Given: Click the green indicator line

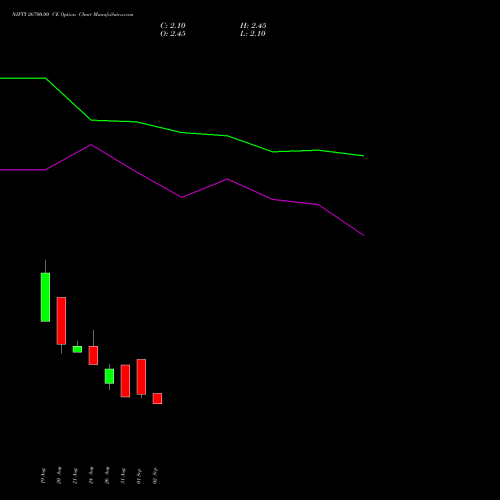Looking at the screenshot, I should [182, 132].
